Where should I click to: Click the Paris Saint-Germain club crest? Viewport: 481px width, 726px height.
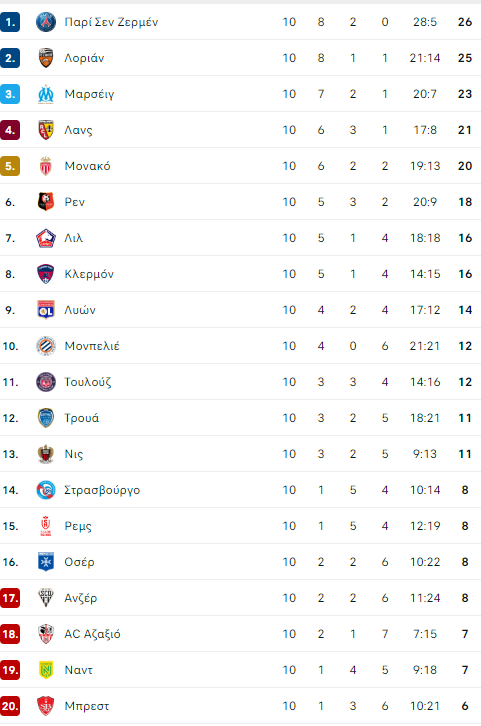46,22
